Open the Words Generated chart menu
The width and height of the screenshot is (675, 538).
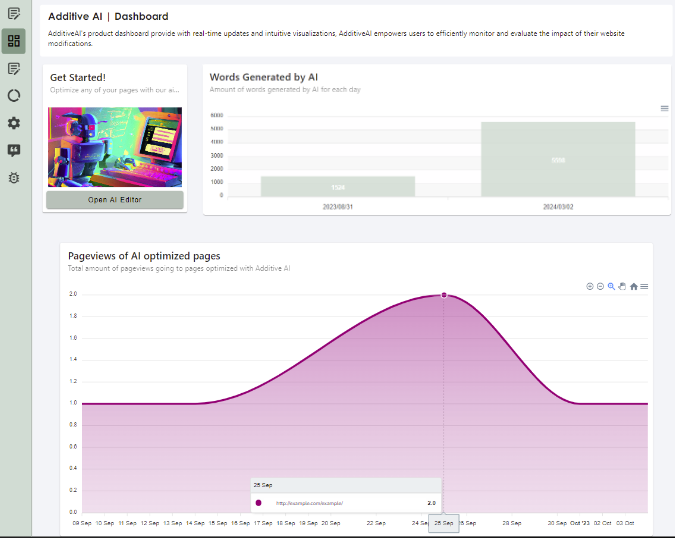pyautogui.click(x=665, y=108)
